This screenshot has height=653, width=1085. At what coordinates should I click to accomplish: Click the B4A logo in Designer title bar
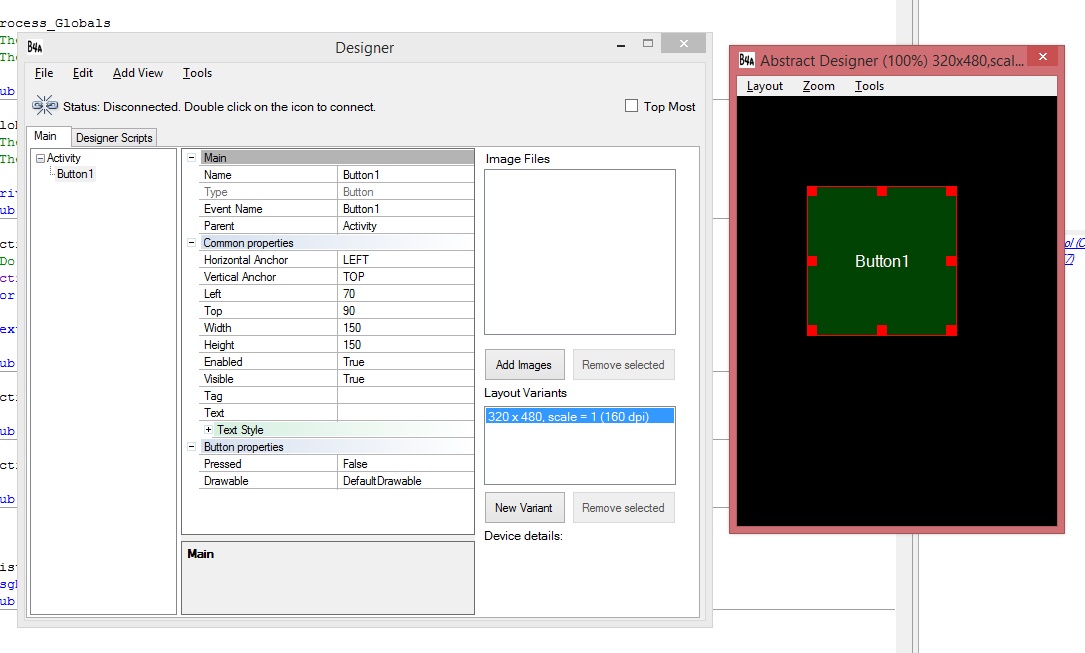tap(35, 47)
